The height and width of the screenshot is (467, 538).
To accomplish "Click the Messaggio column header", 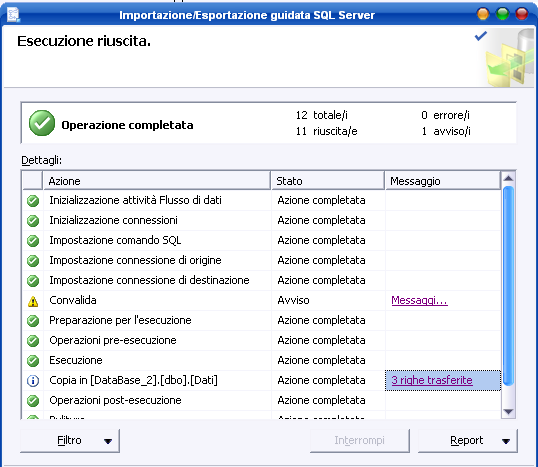I will [x=443, y=181].
